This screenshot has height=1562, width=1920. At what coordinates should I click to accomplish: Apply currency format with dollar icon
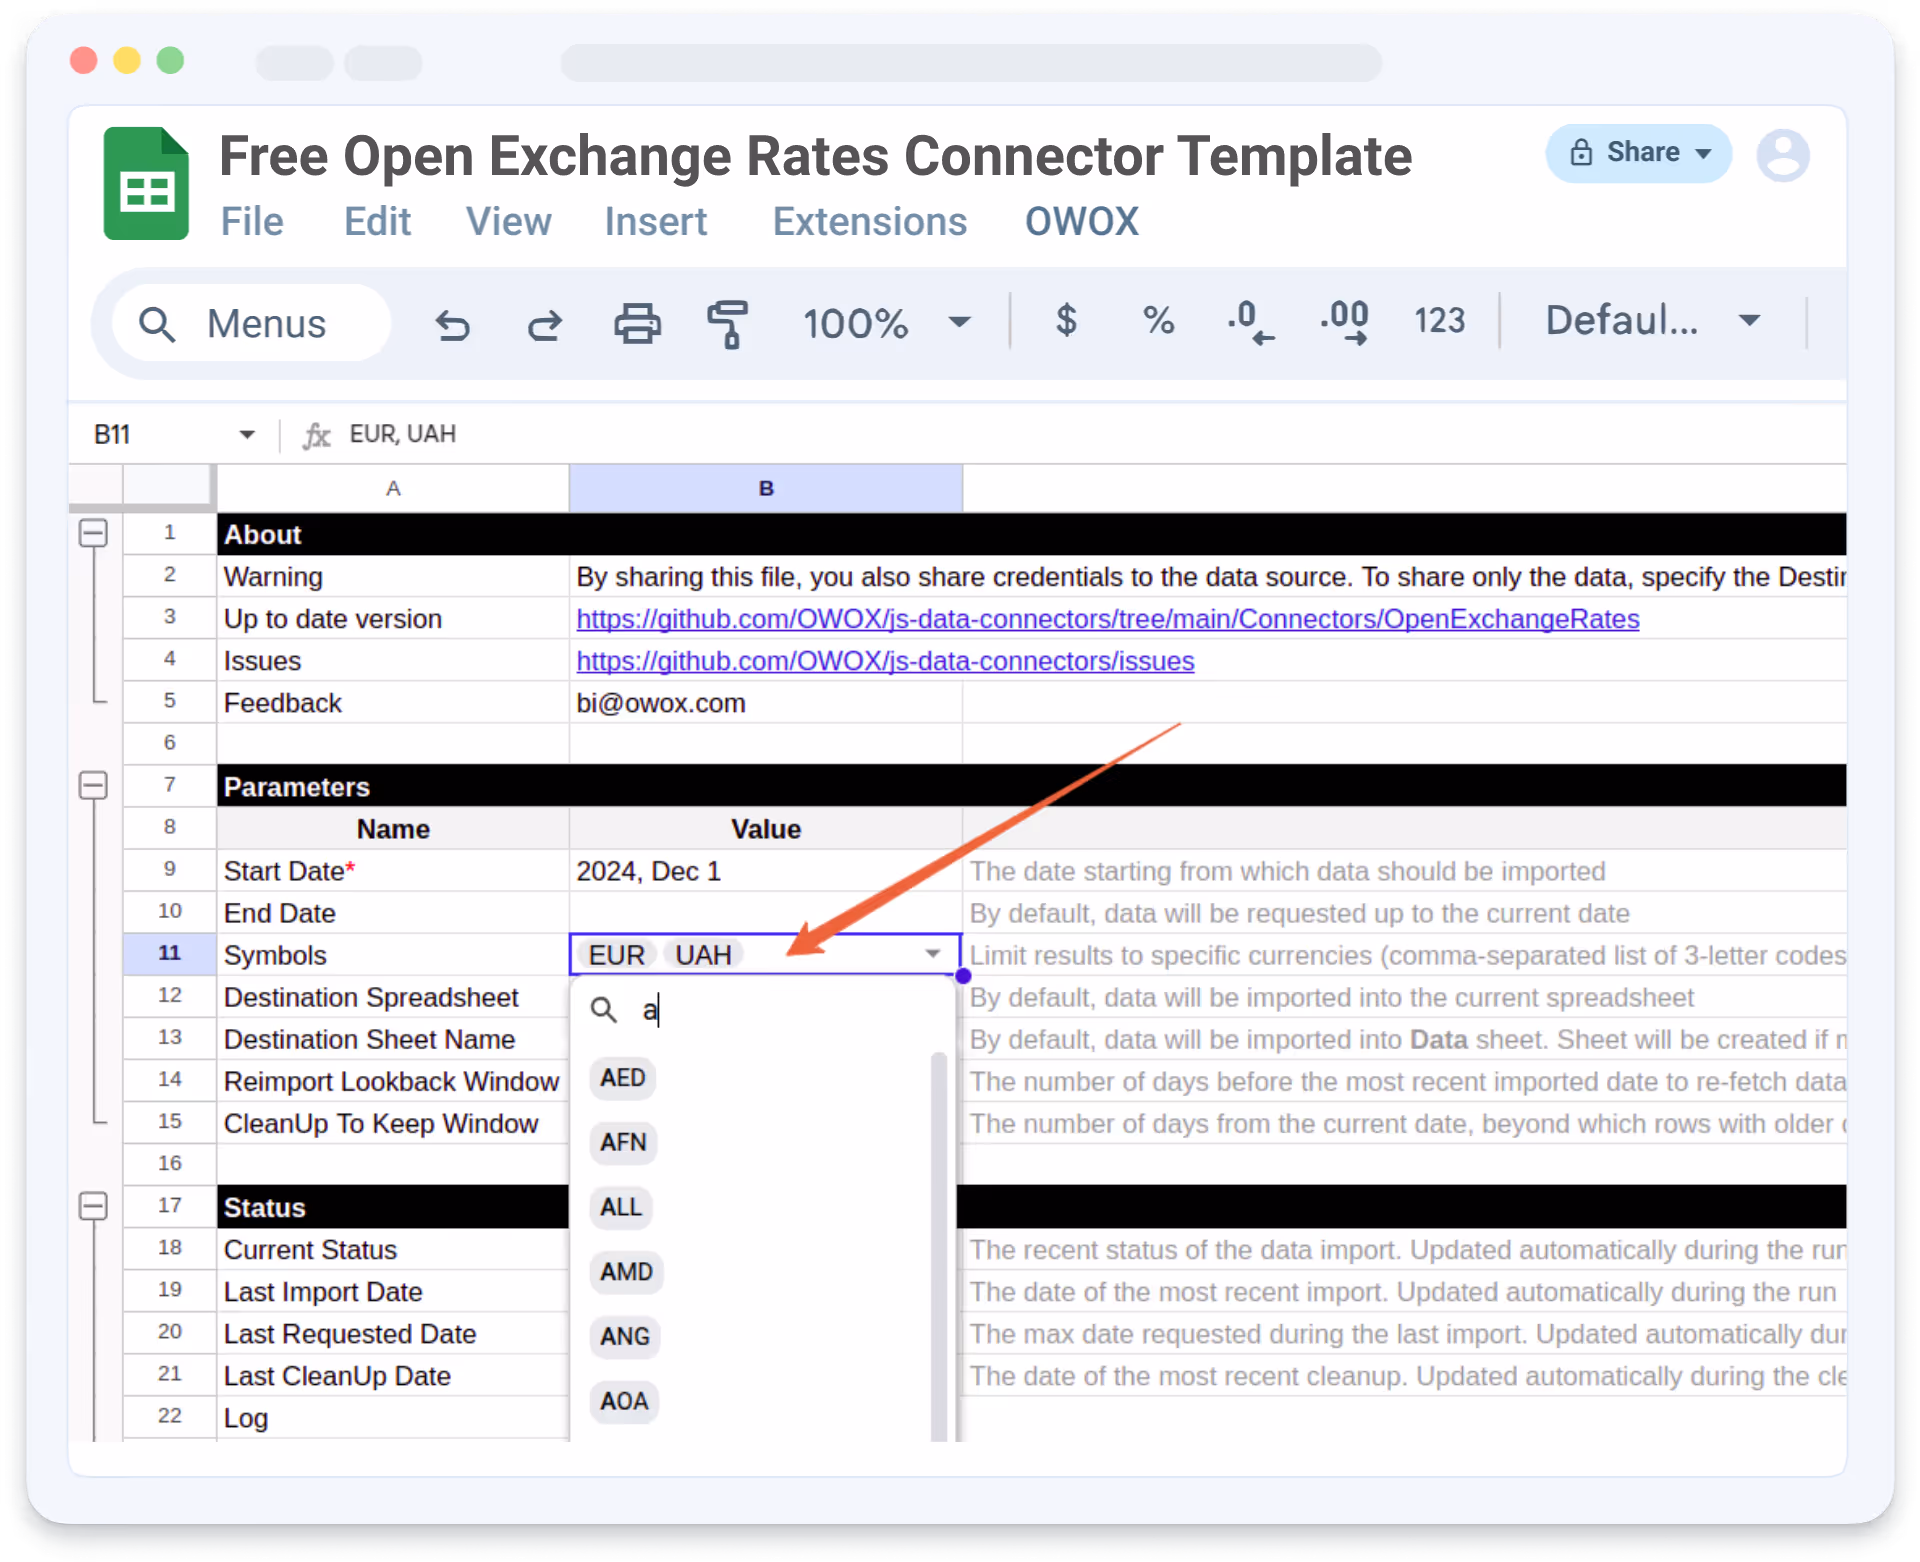coord(1066,320)
